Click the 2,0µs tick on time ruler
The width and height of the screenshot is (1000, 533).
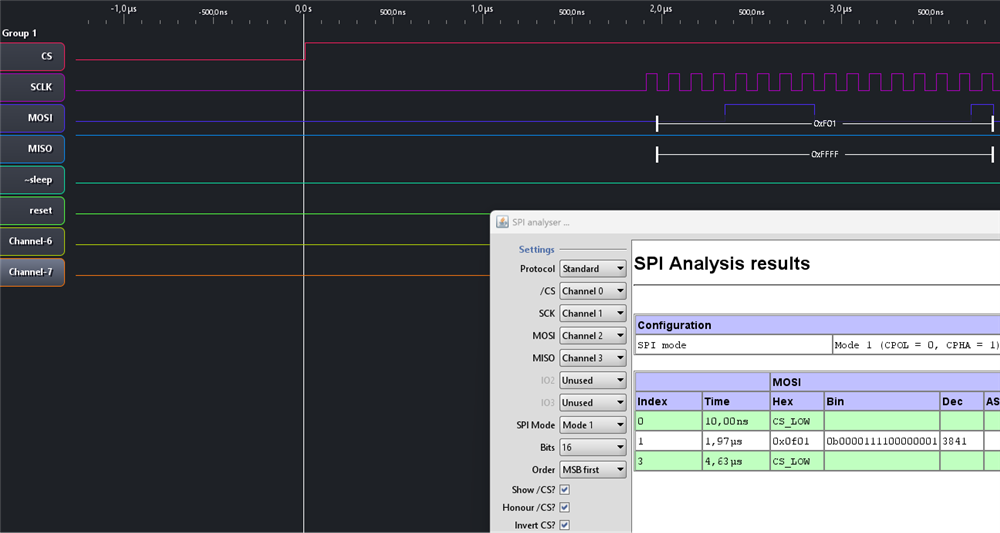pos(661,9)
